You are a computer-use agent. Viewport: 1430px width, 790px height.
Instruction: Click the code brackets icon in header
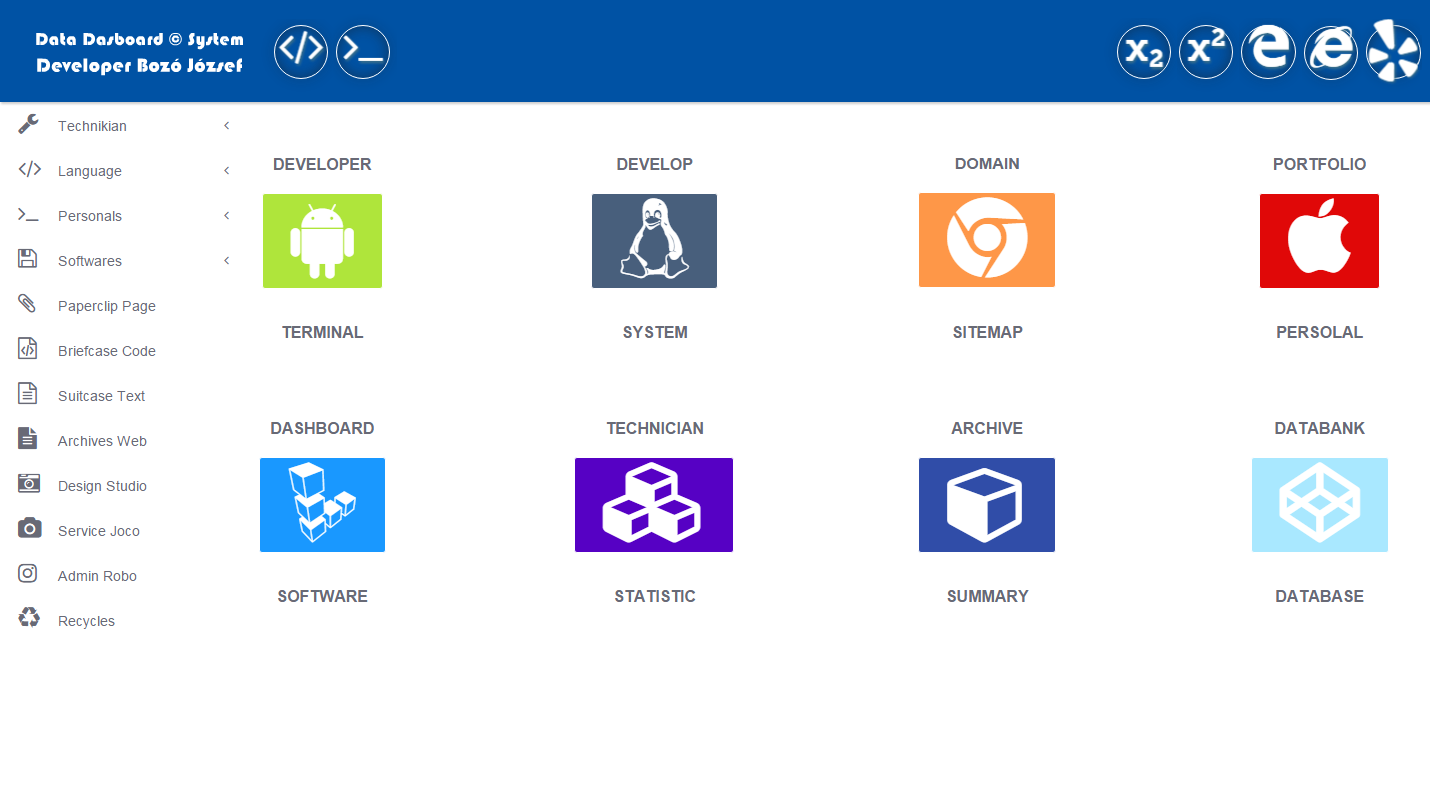[x=301, y=52]
